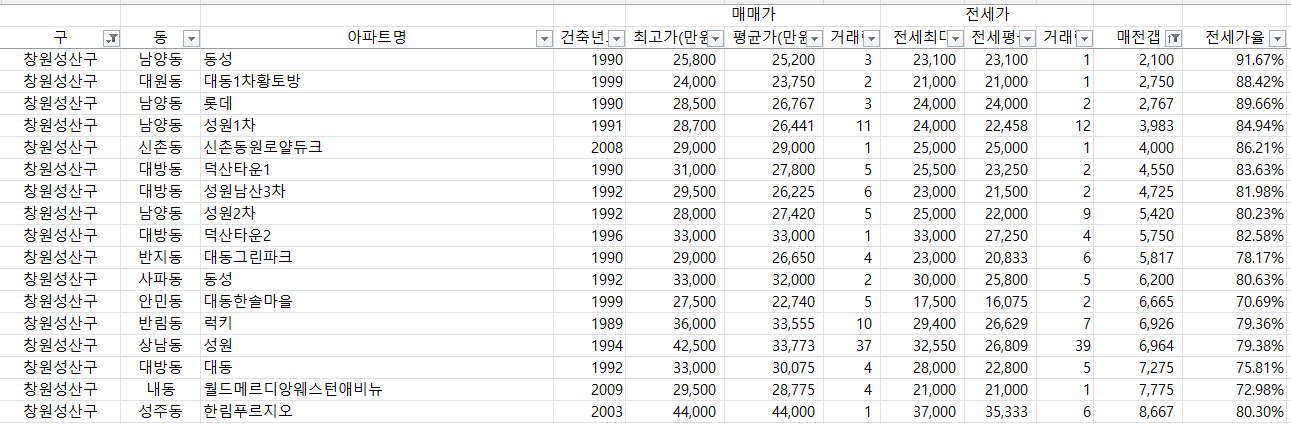This screenshot has width=1291, height=424.
Task: Select apartment cell 성원2차
Action: (x=378, y=213)
